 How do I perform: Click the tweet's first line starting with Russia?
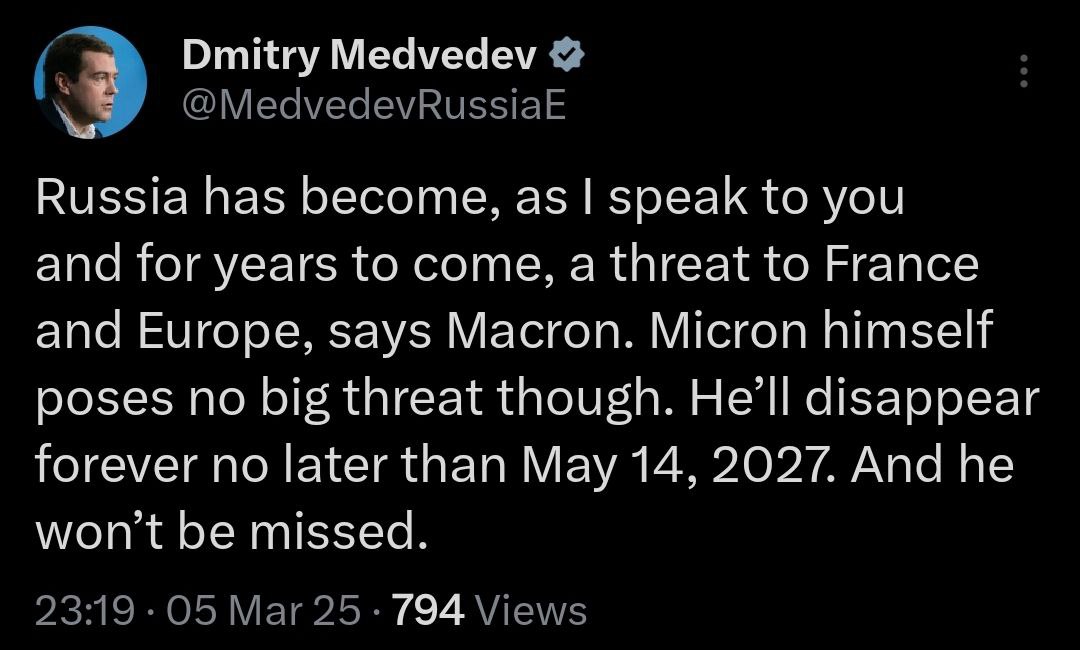click(x=470, y=198)
